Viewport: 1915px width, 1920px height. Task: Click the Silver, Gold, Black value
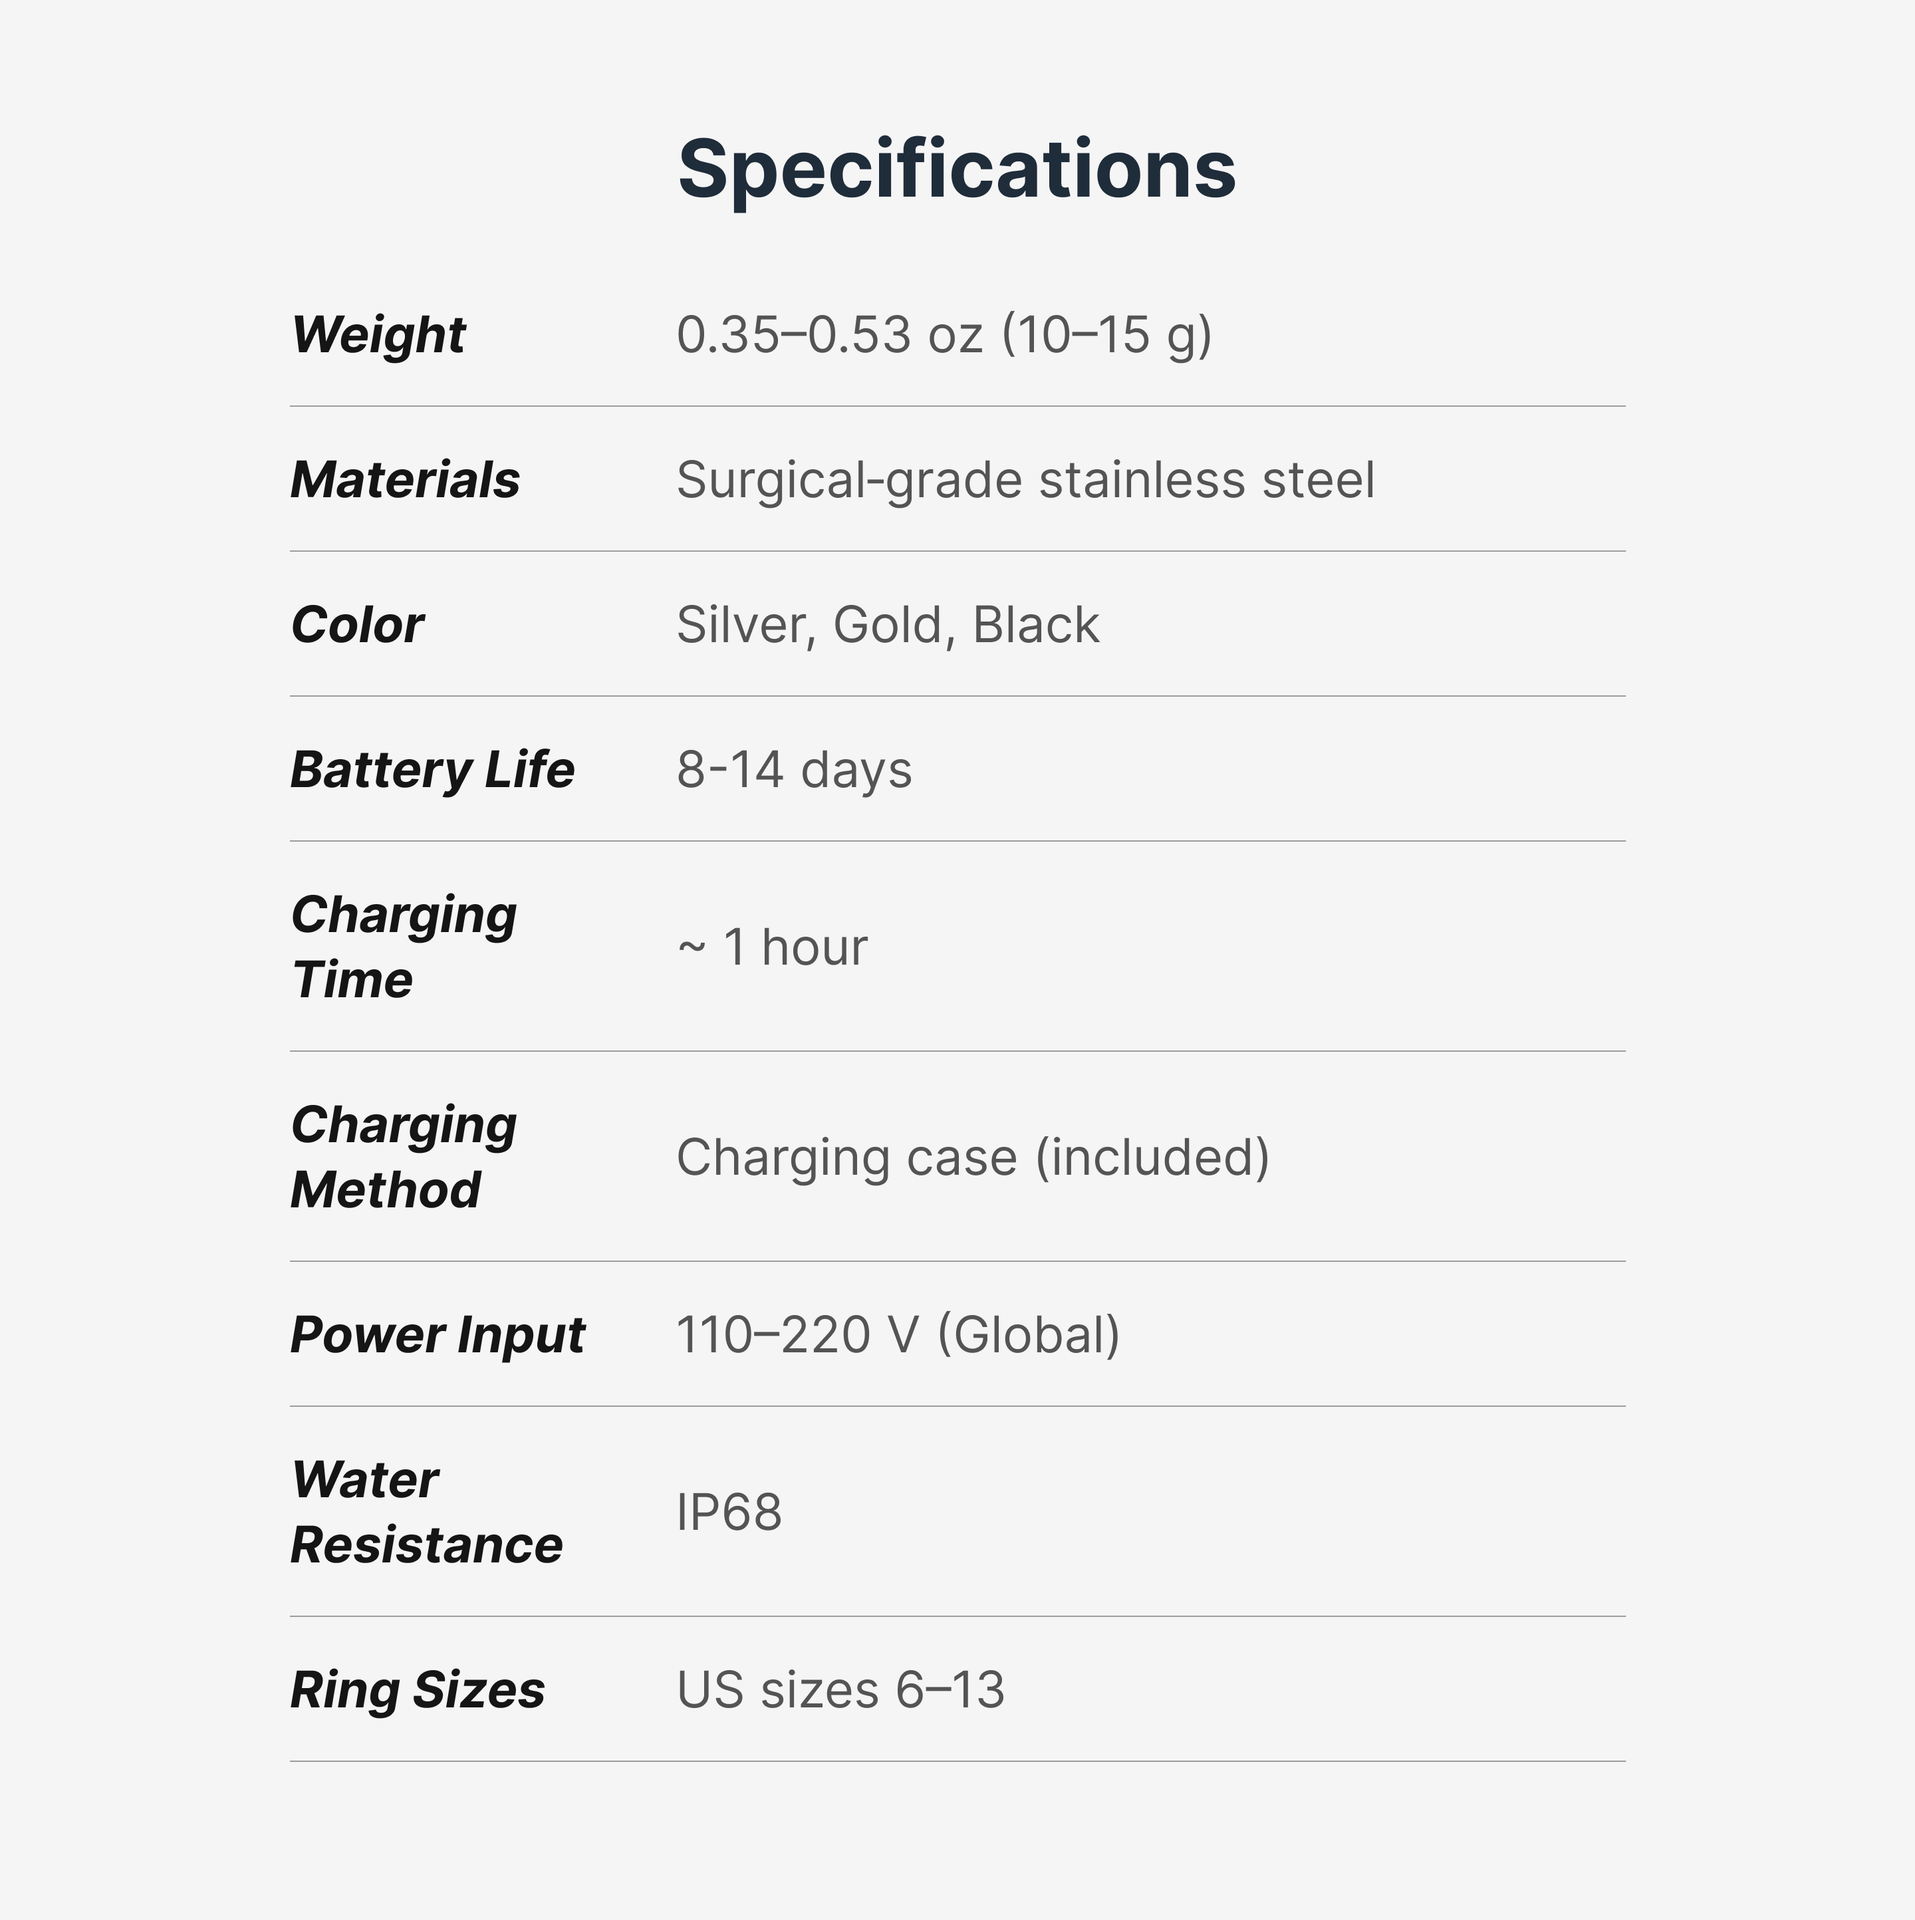pyautogui.click(x=887, y=624)
